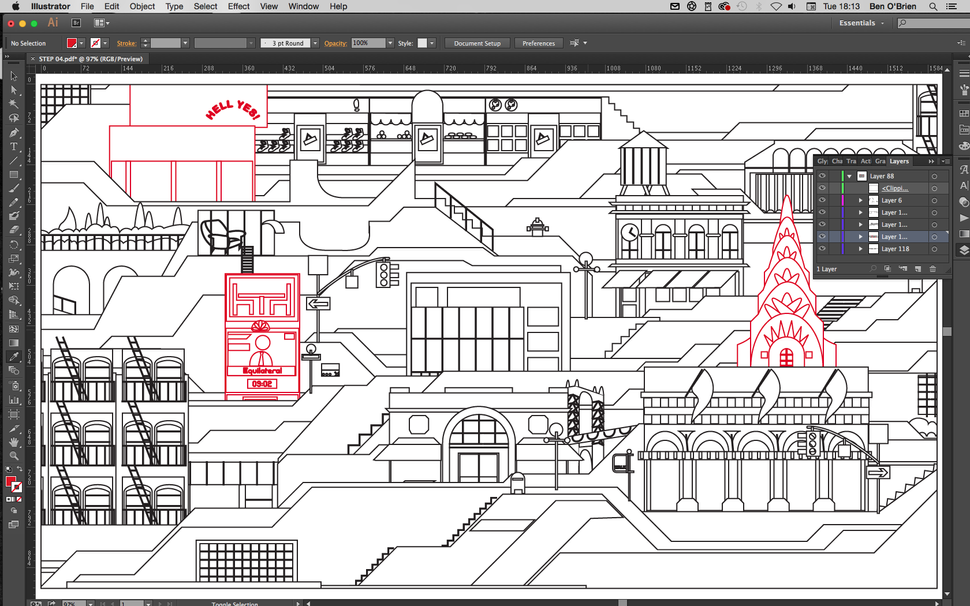Hide the clipping path sublayer

click(822, 187)
